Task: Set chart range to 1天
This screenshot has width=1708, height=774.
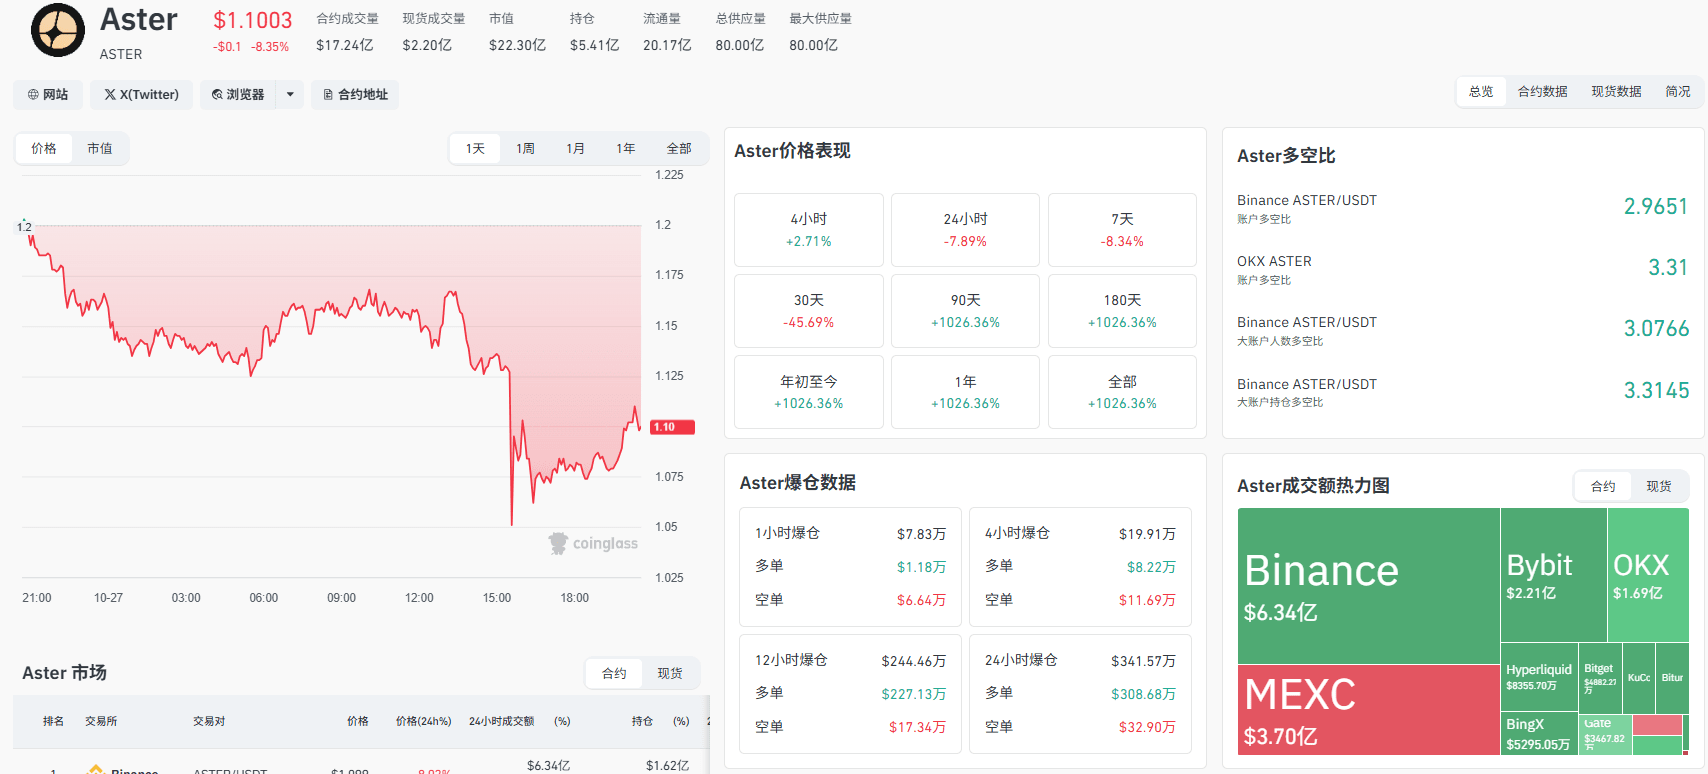Action: 475,148
